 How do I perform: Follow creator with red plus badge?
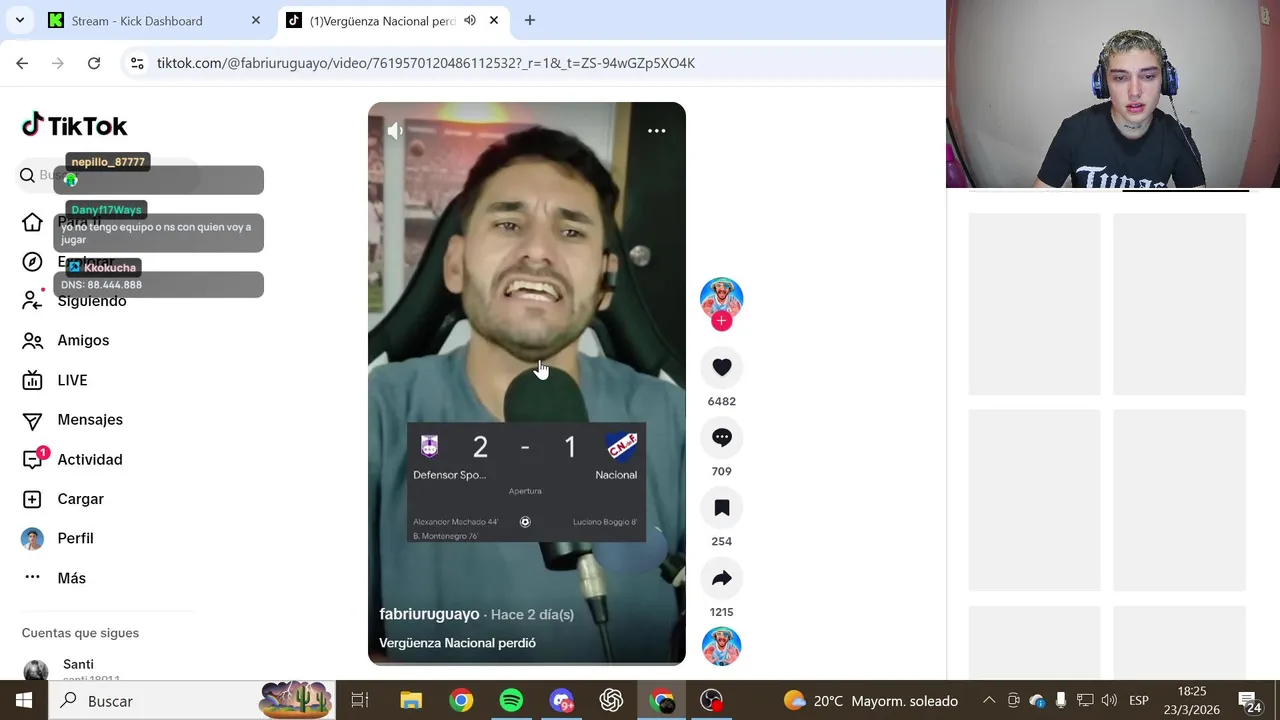(721, 321)
